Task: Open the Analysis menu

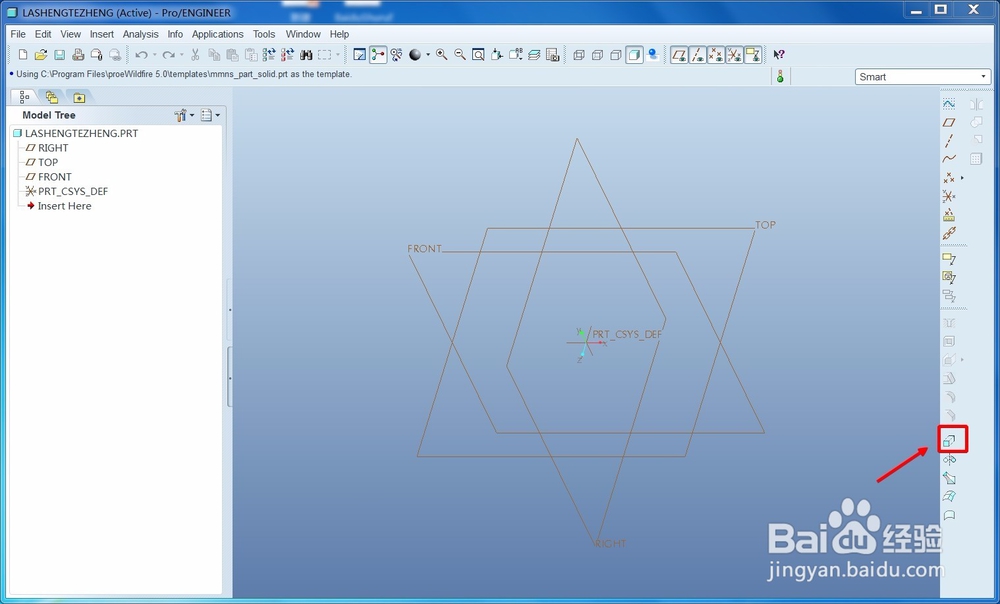Action: pos(140,34)
